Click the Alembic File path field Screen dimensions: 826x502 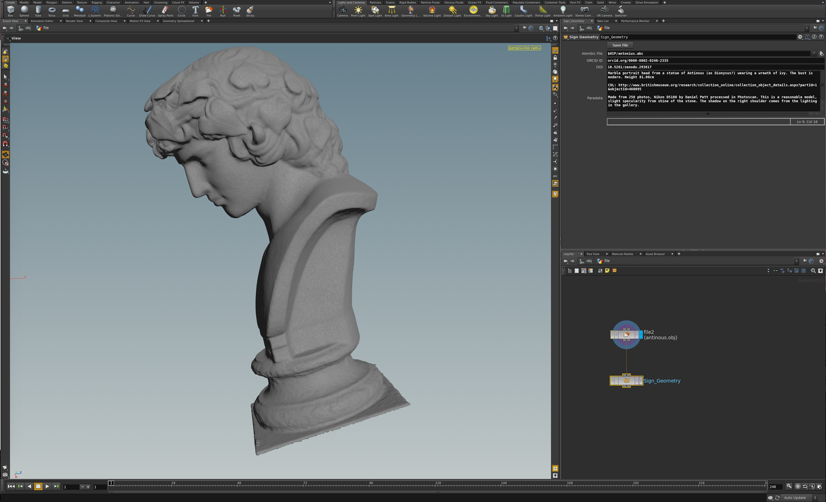[x=709, y=54]
